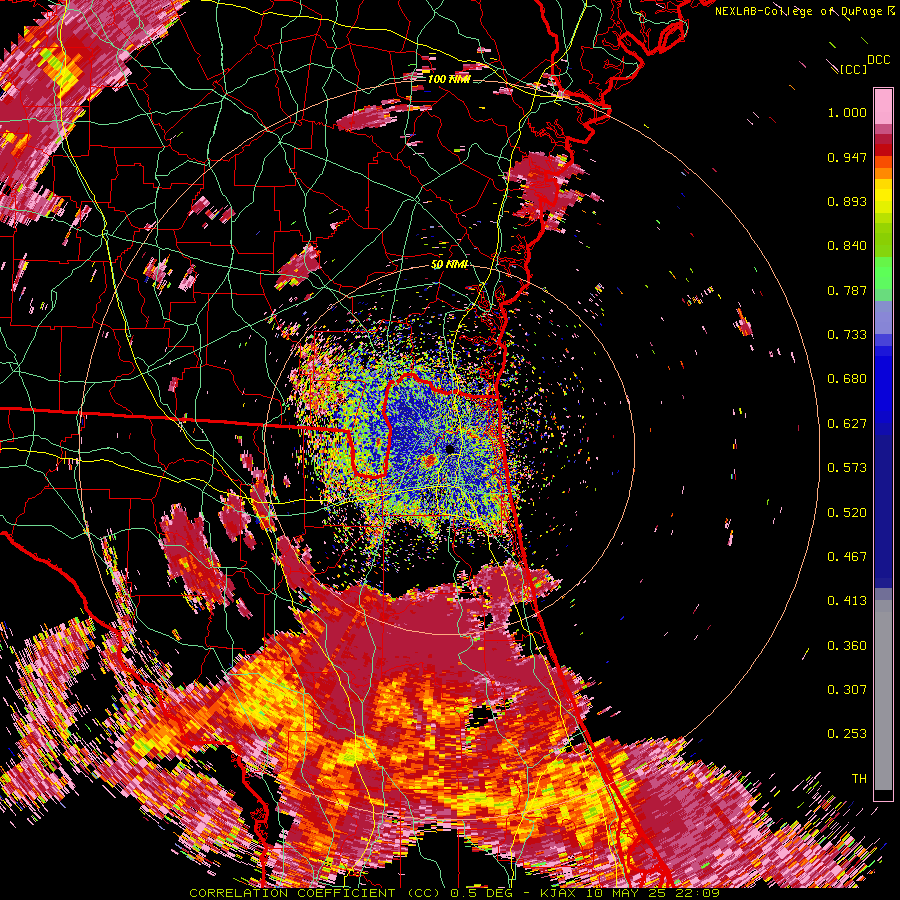Click the DCC label above the color scale
The image size is (900, 900).
878,60
